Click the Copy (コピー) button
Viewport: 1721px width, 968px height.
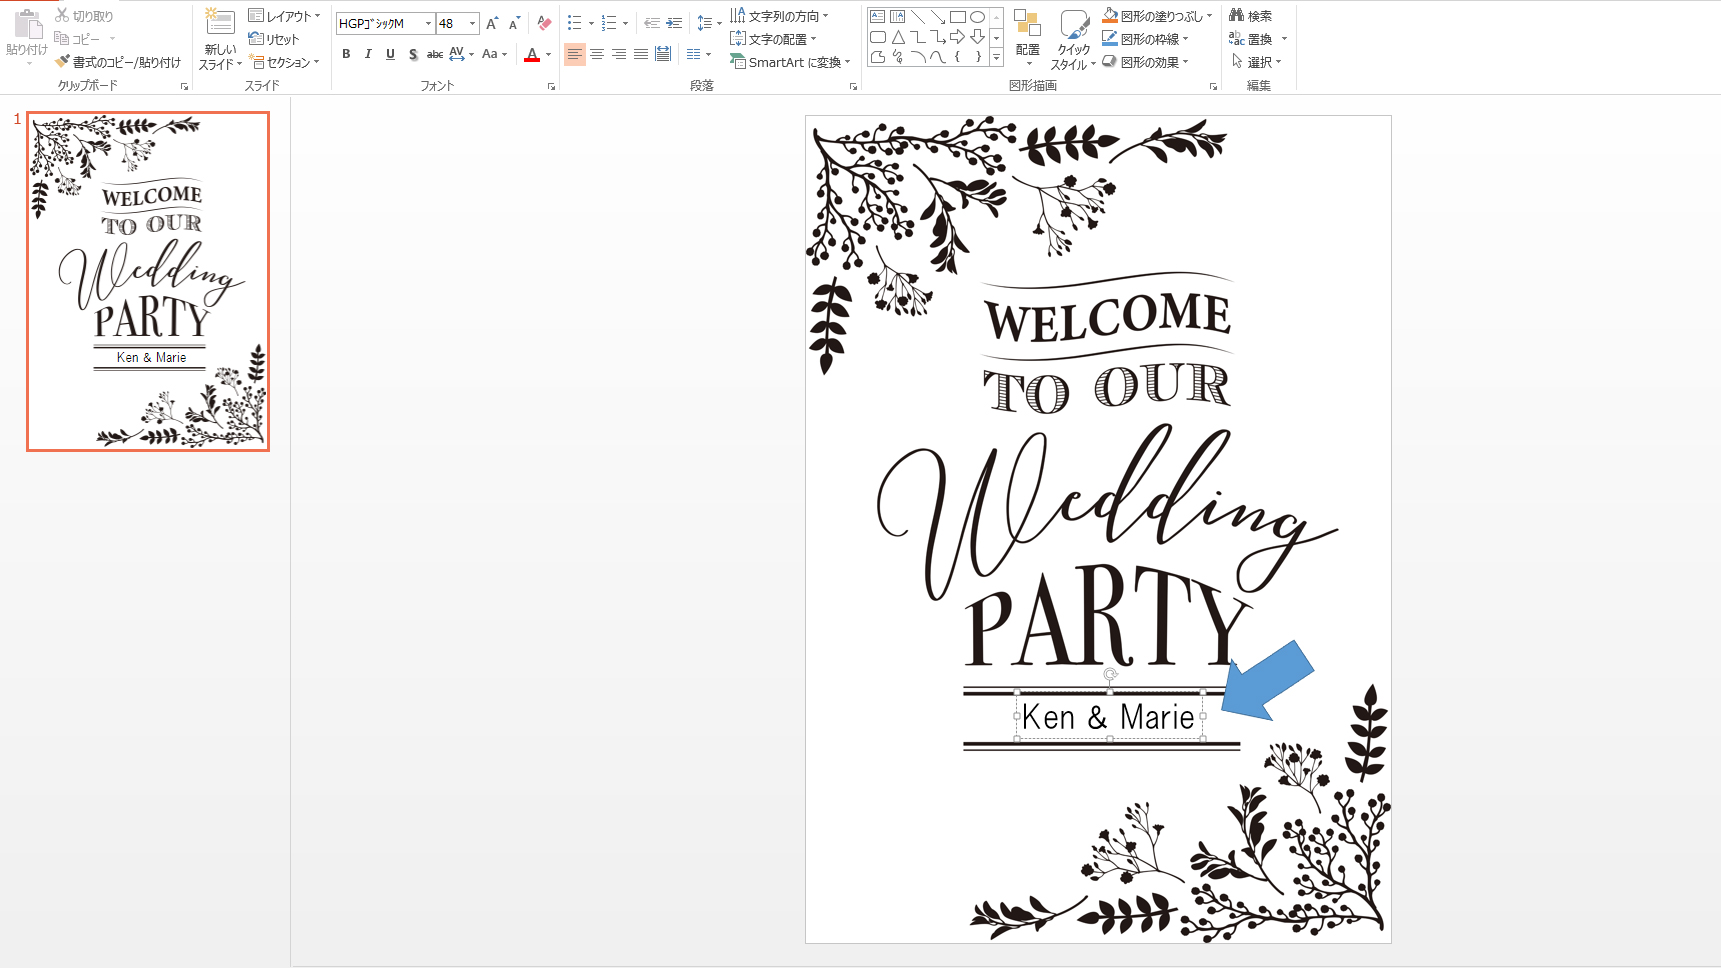click(x=78, y=39)
